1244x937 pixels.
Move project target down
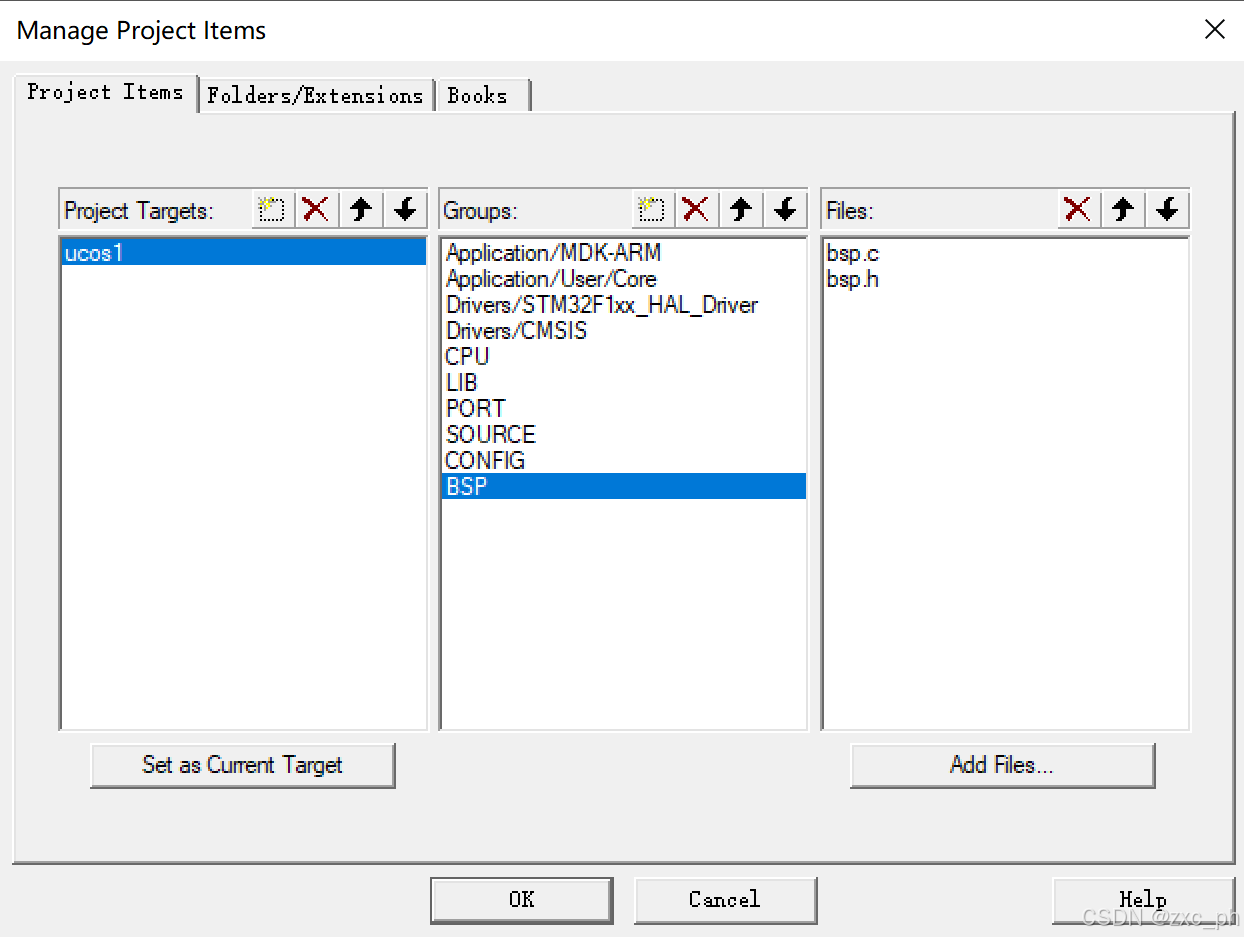[405, 210]
